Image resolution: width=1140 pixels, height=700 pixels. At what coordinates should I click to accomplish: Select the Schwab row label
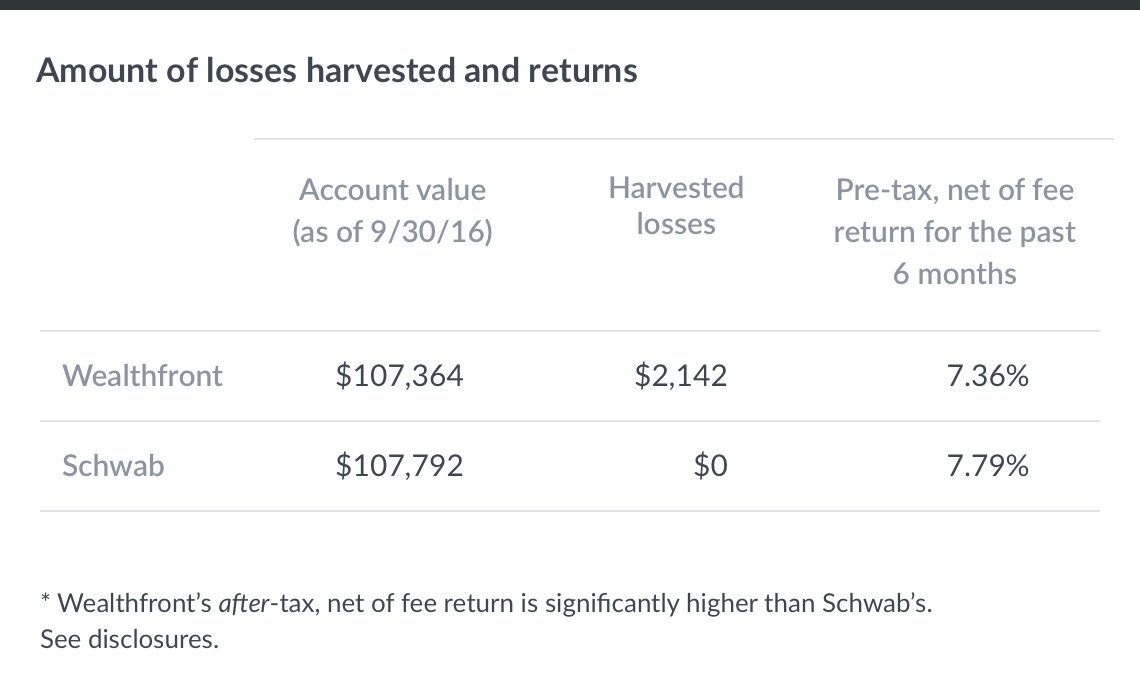click(x=113, y=466)
